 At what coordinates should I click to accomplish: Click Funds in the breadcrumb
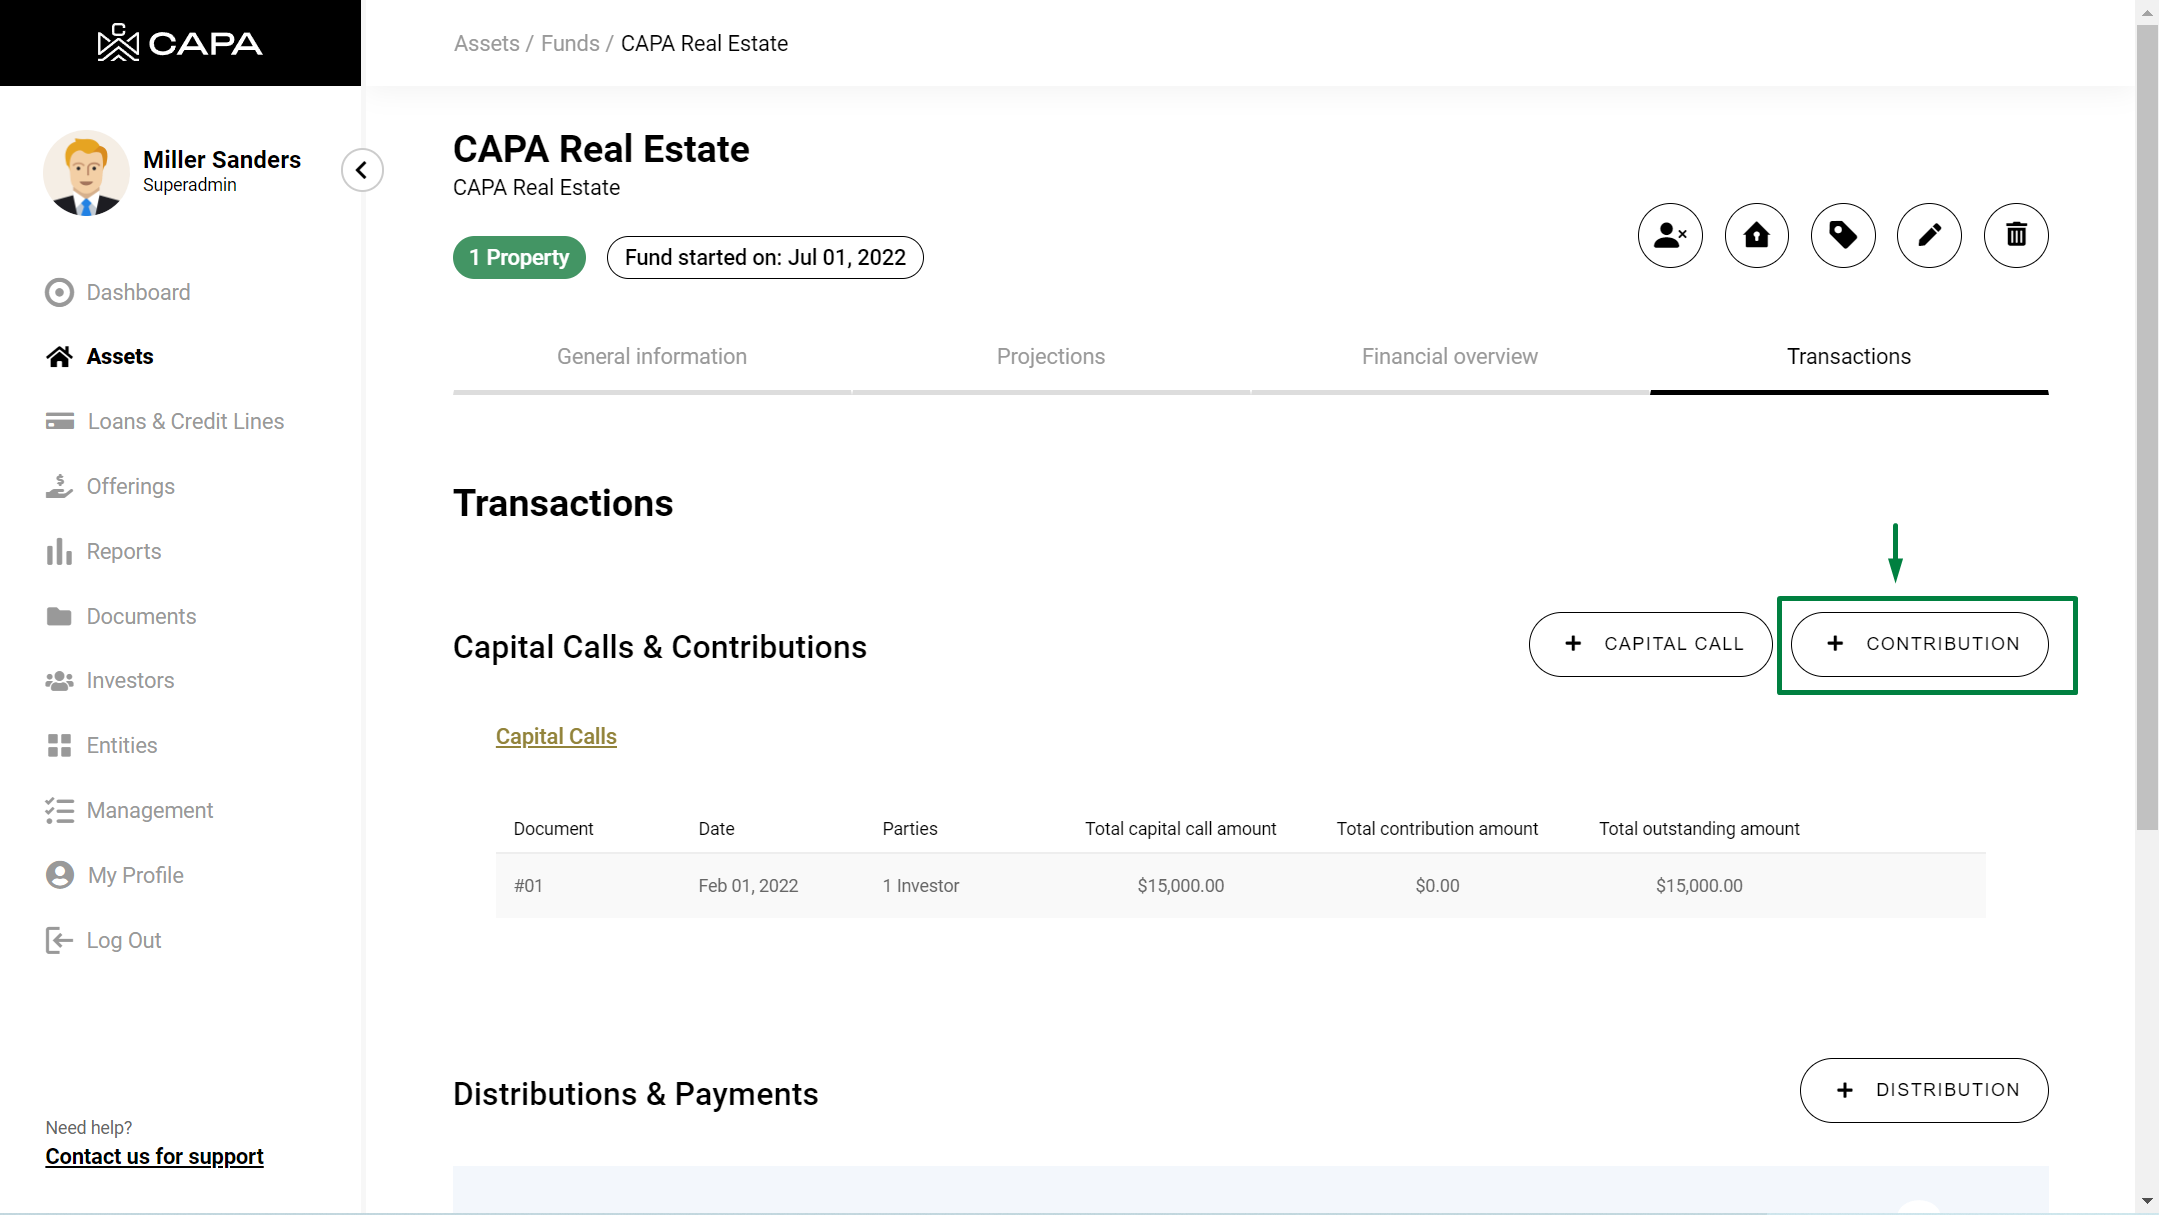click(570, 44)
